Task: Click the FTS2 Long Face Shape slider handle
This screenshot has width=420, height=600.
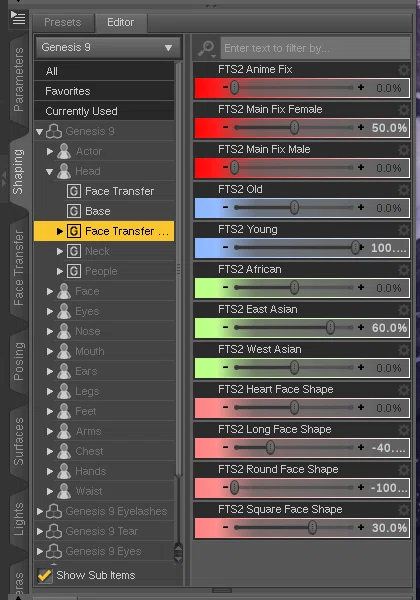Action: click(270, 447)
